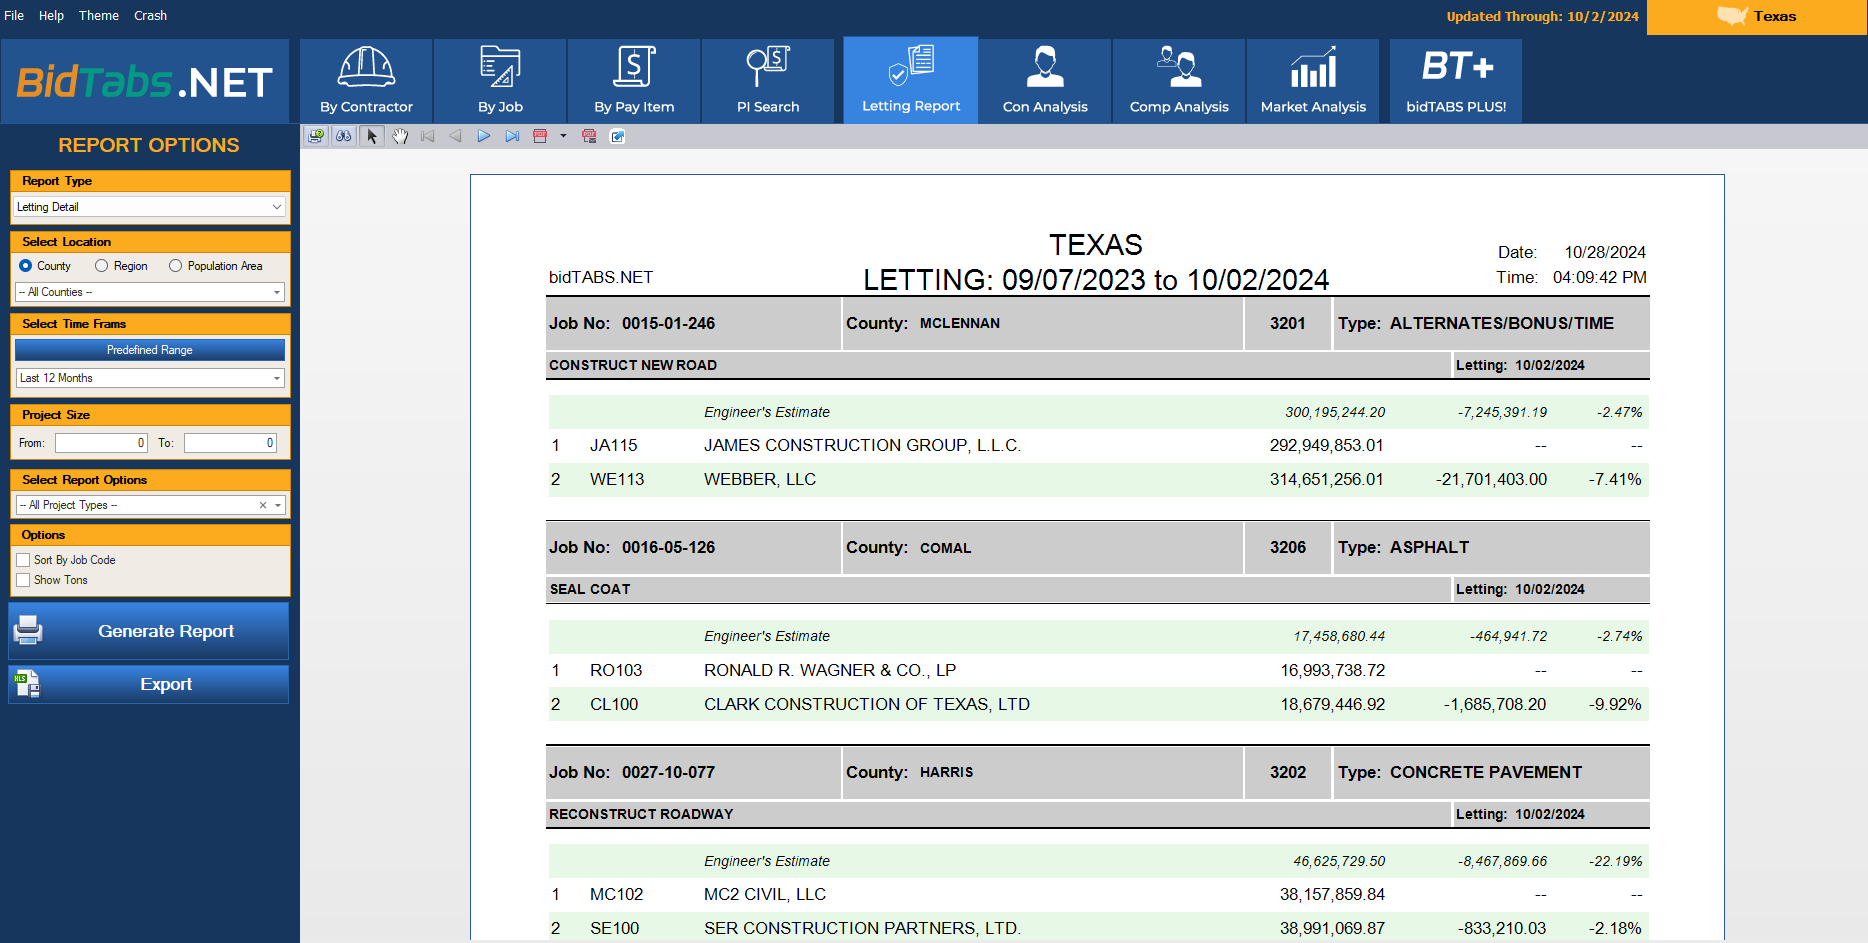Select the Population Area radio button

pos(176,266)
